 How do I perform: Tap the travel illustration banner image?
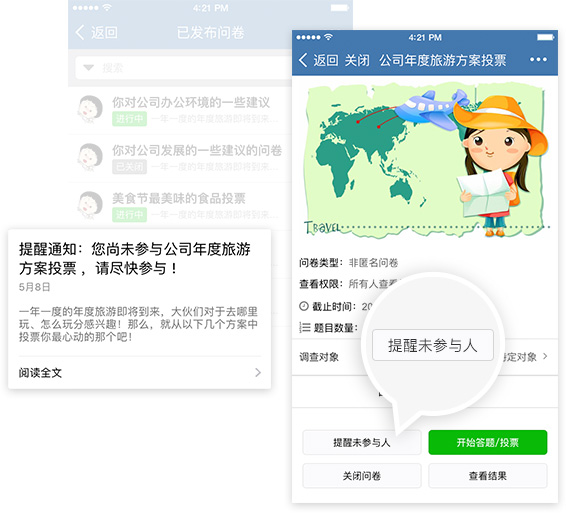[426, 160]
